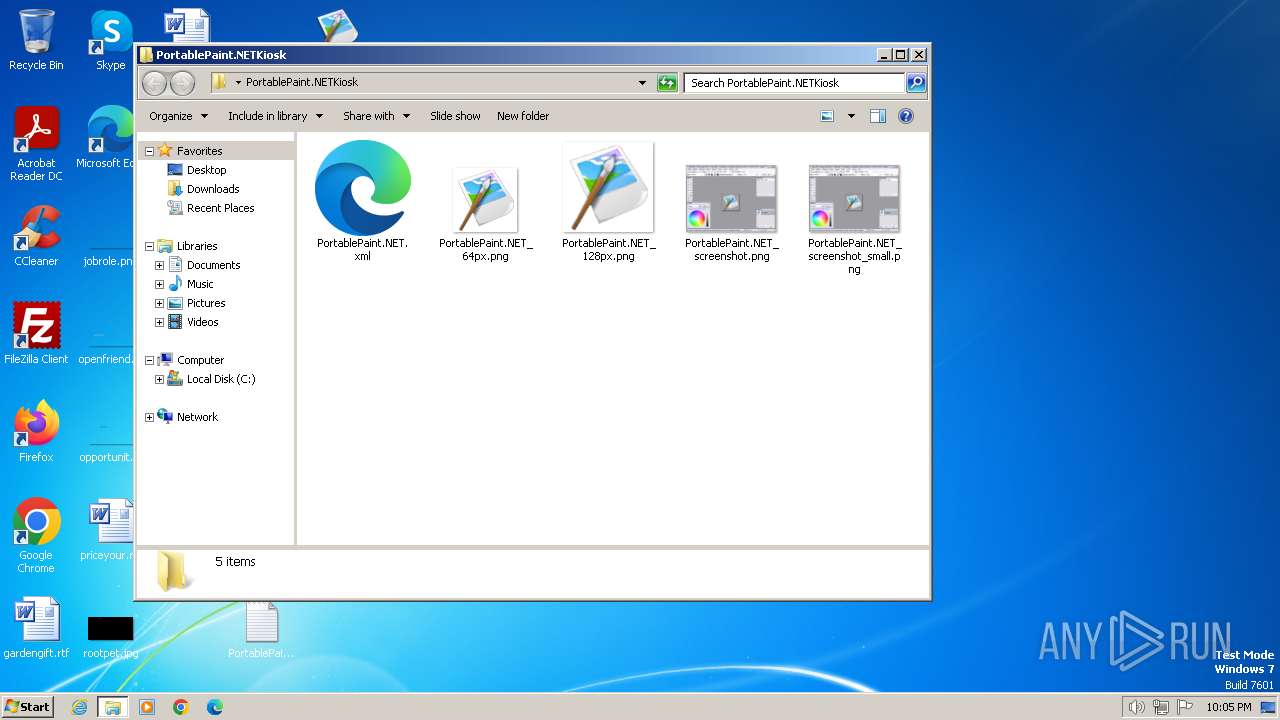1280x720 pixels.
Task: Select the PortablePaint.NET_screenshot.png thumbnail
Action: pyautogui.click(x=731, y=199)
